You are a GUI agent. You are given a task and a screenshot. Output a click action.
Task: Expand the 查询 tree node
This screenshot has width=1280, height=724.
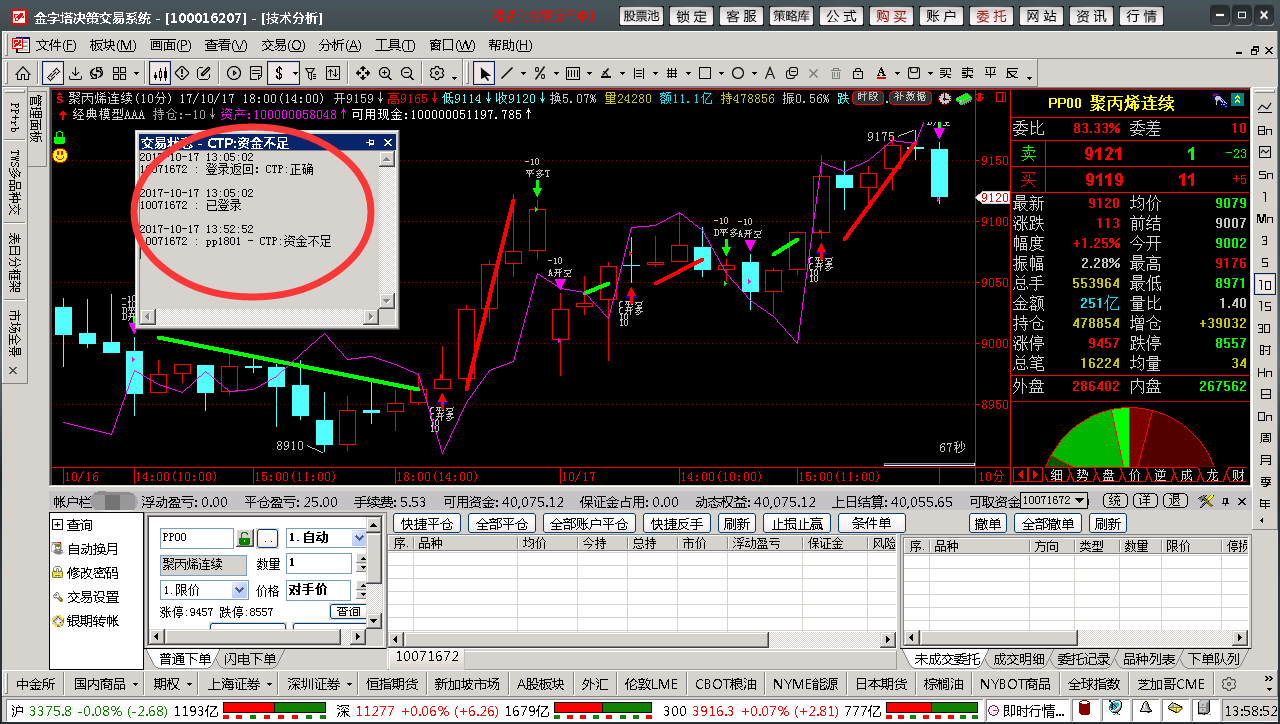coord(57,525)
